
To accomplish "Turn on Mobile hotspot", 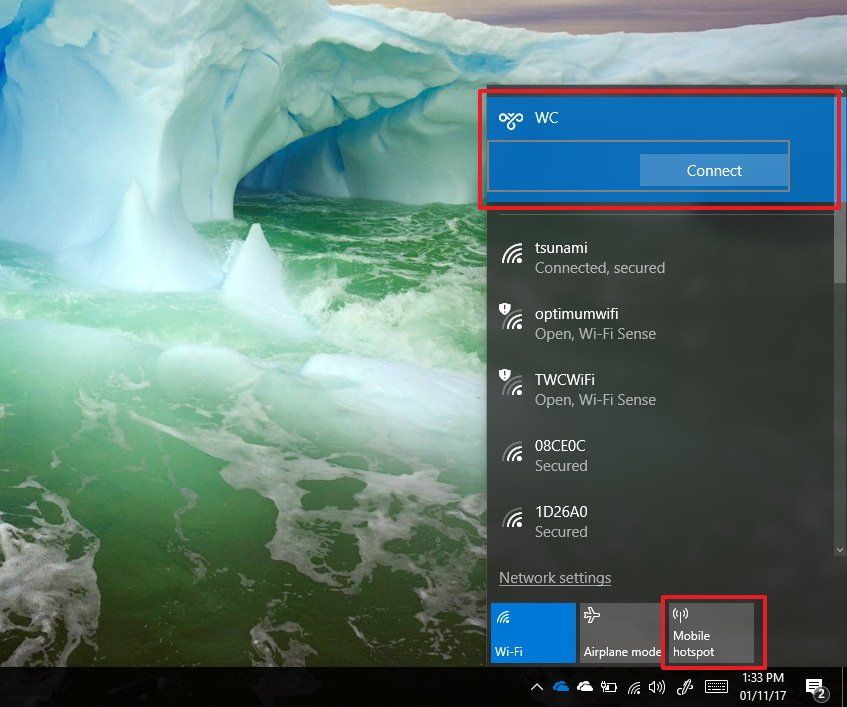I will pyautogui.click(x=710, y=632).
